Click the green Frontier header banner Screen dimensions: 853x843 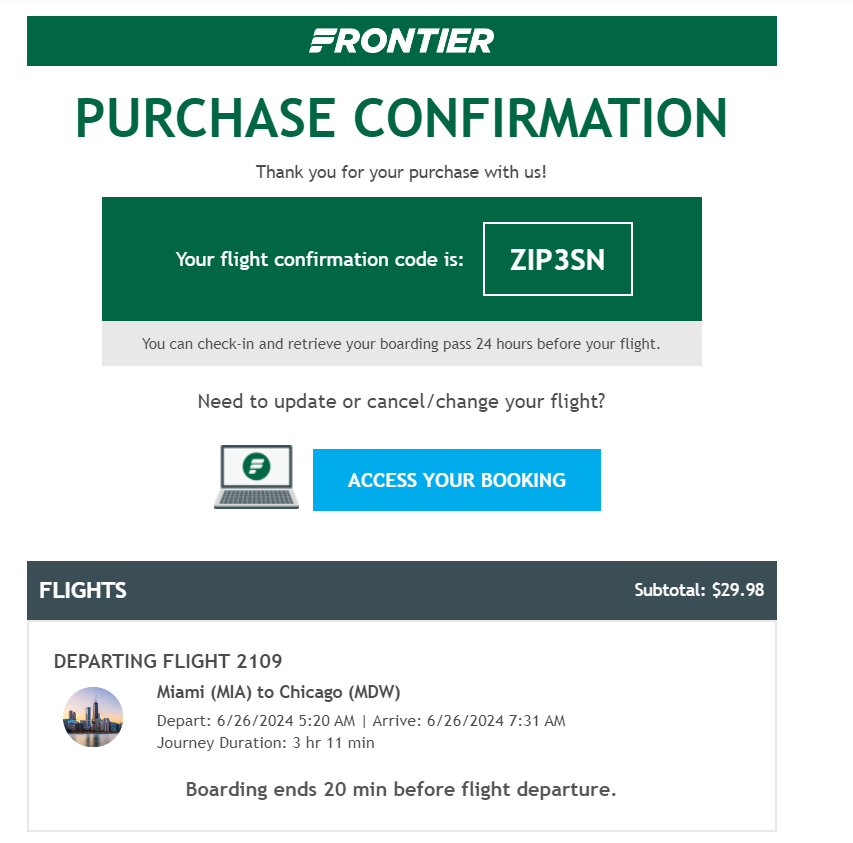pyautogui.click(x=401, y=41)
